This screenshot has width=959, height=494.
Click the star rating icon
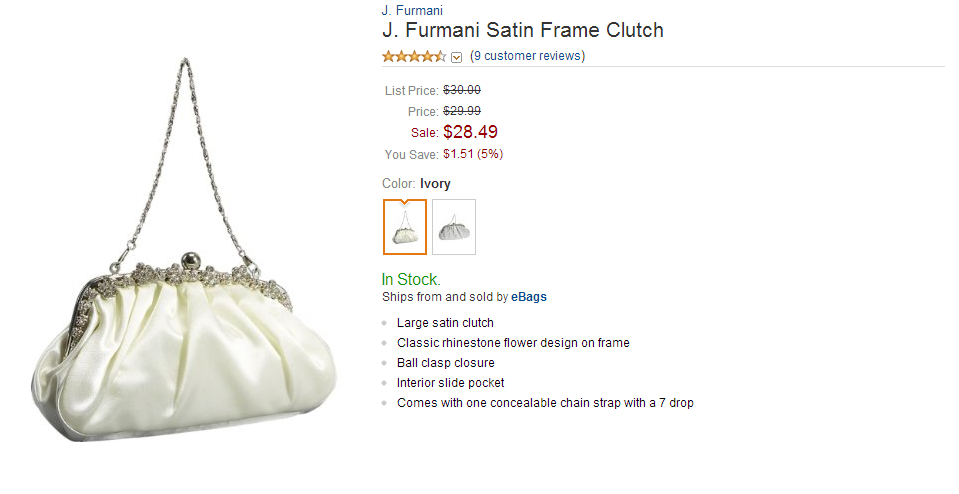414,56
